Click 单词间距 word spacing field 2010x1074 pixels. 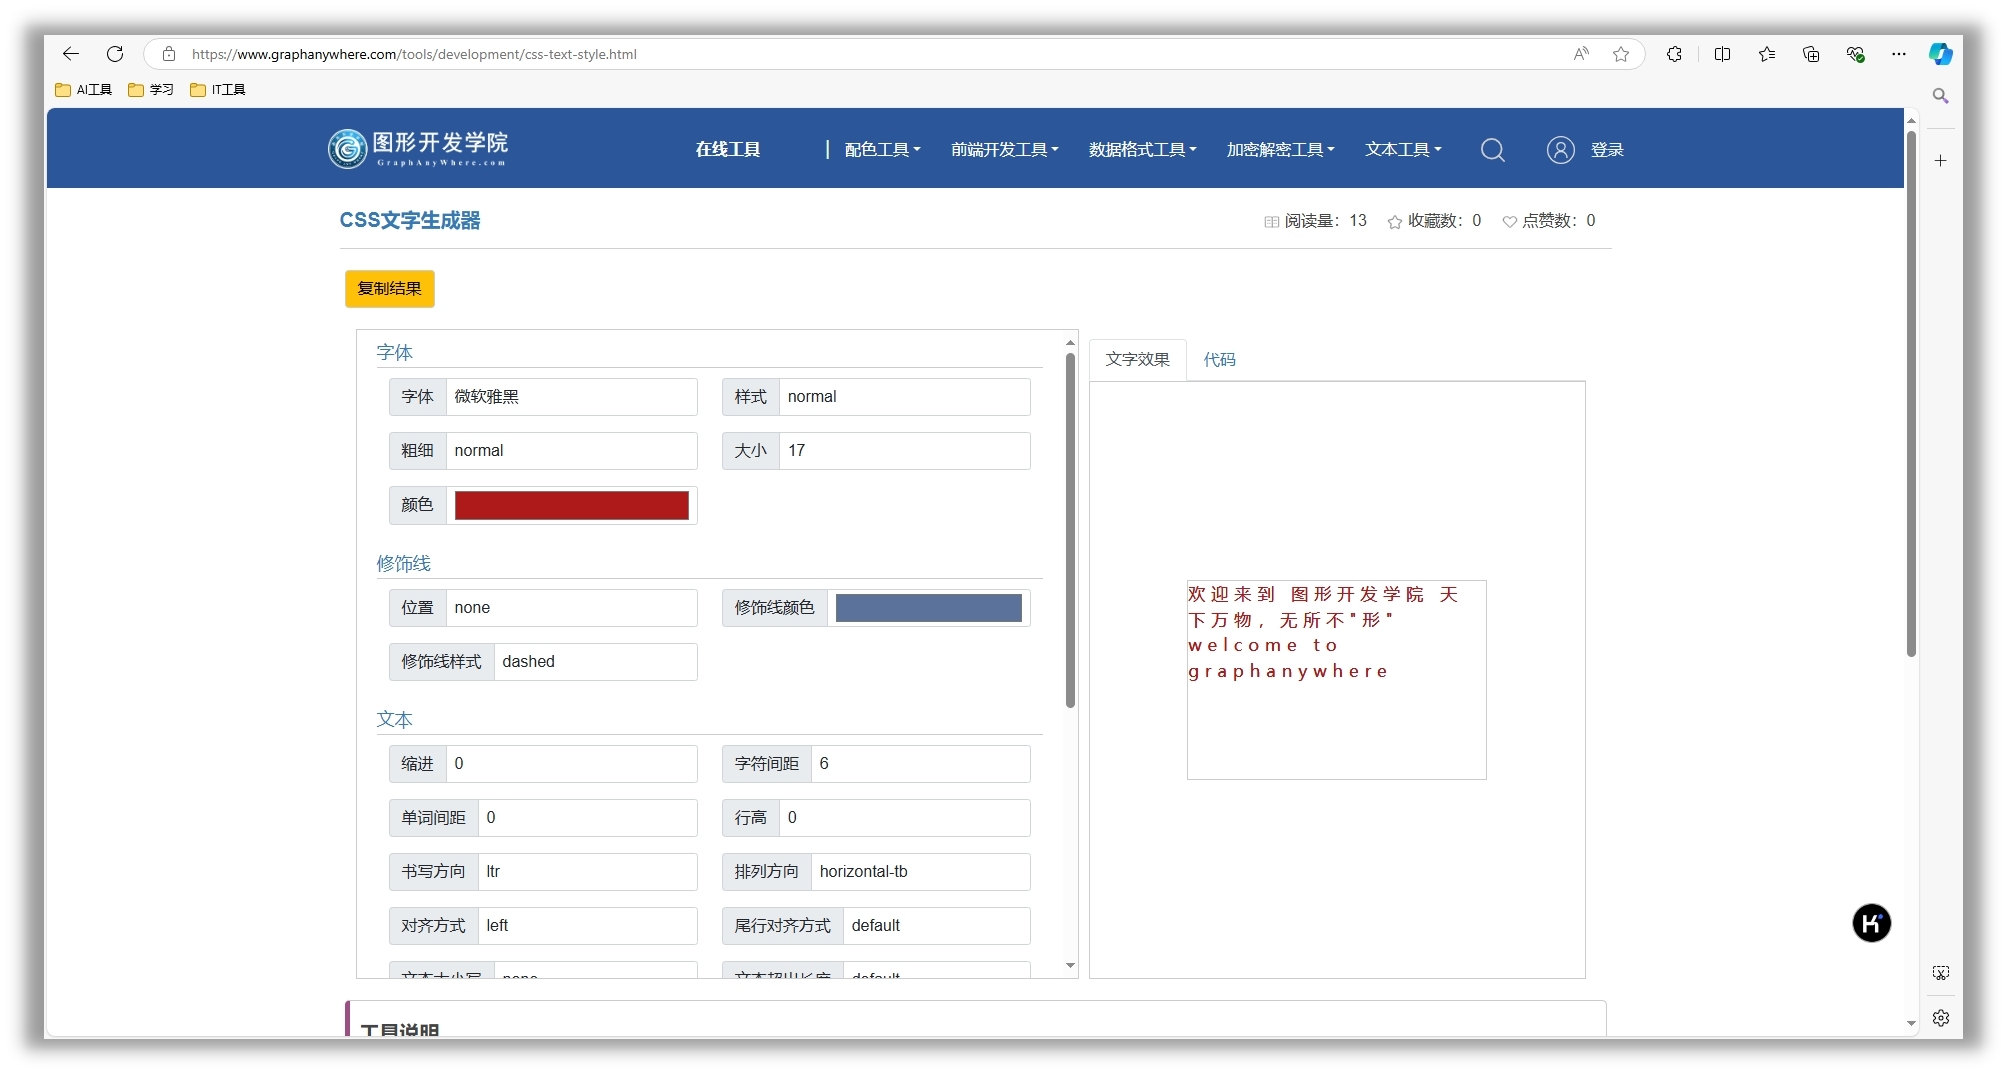pos(587,818)
